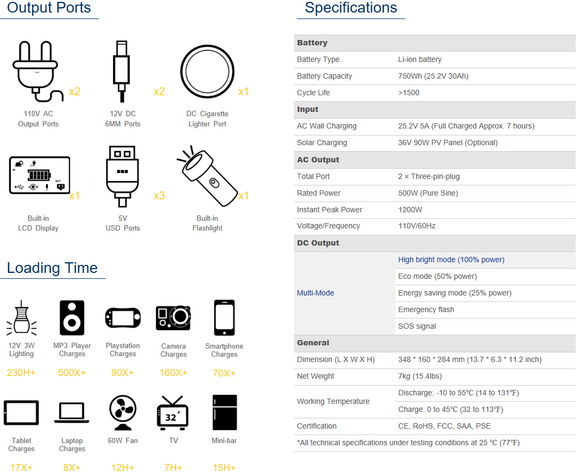Open the Multi-Mode link in DC Output
The image size is (577, 474).
315,293
